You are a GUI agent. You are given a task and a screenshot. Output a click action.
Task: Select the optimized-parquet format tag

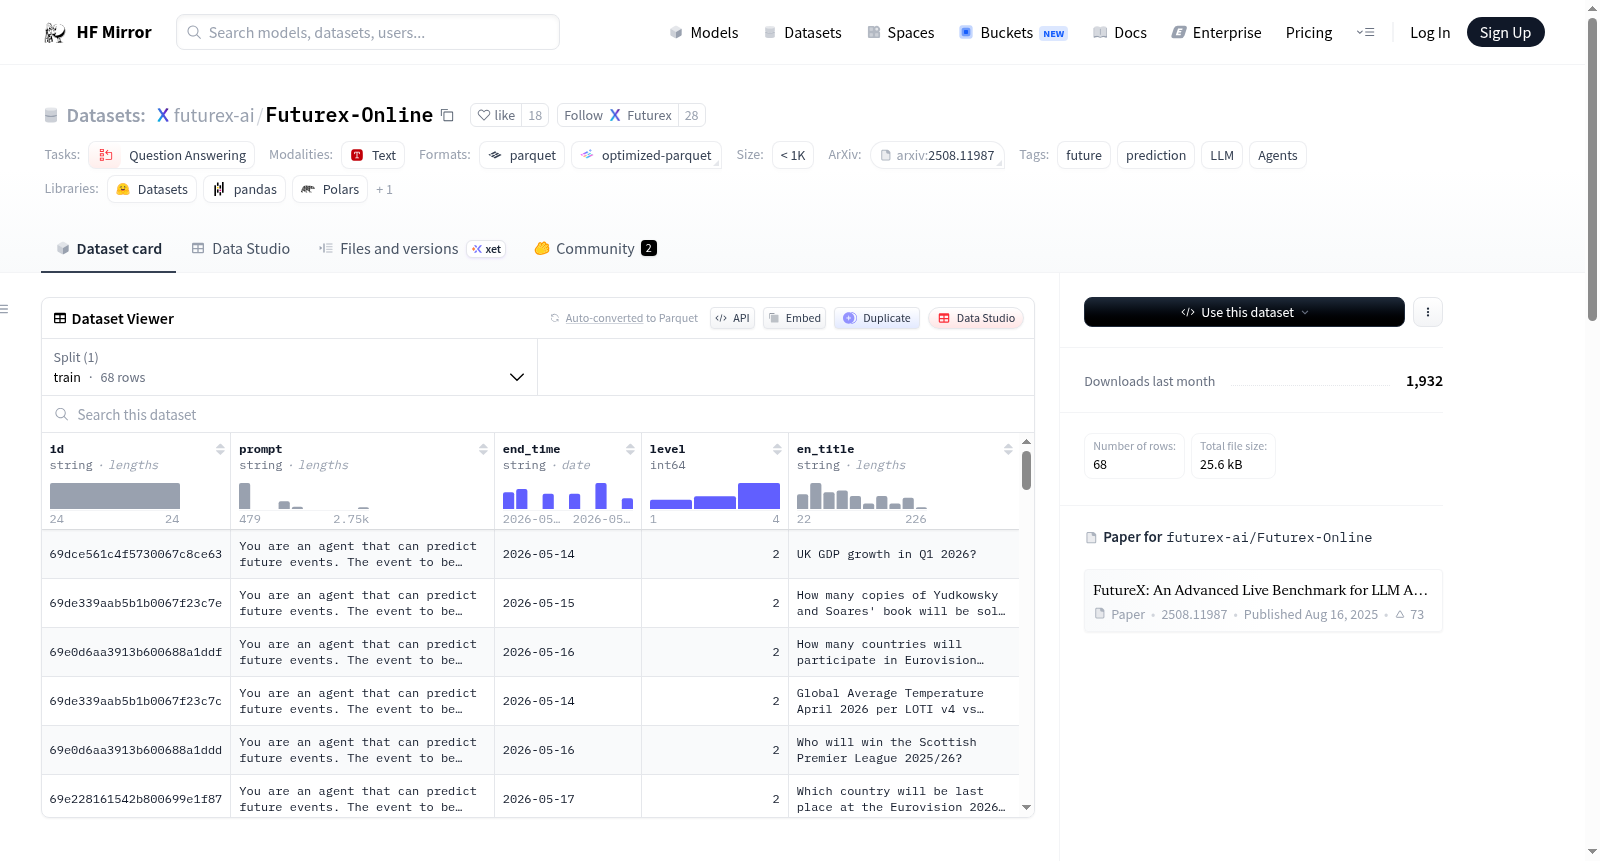(x=646, y=156)
